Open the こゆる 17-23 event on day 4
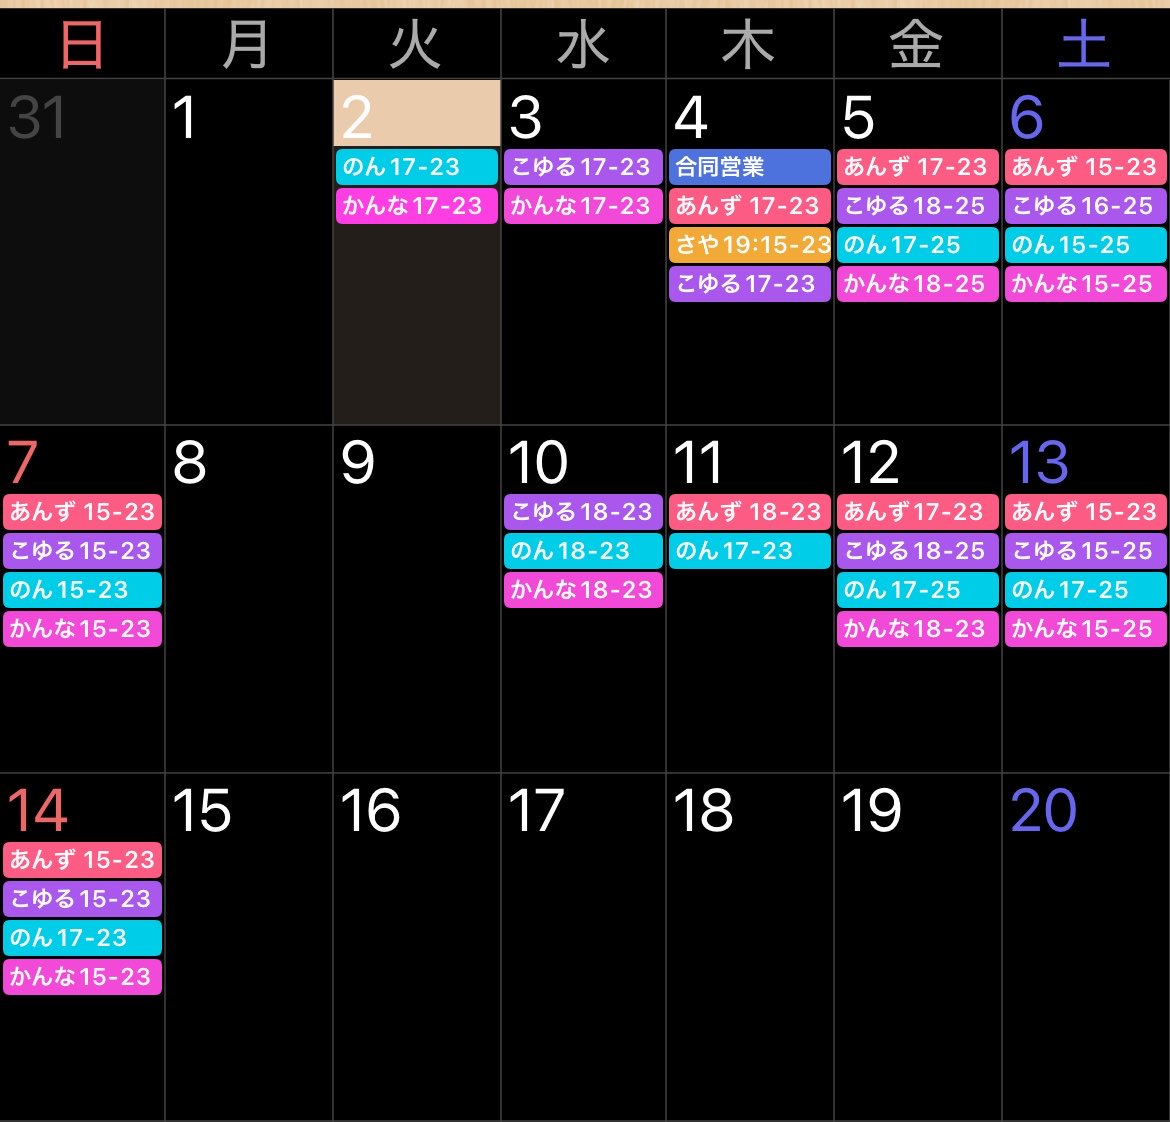The height and width of the screenshot is (1122, 1170). pos(750,283)
